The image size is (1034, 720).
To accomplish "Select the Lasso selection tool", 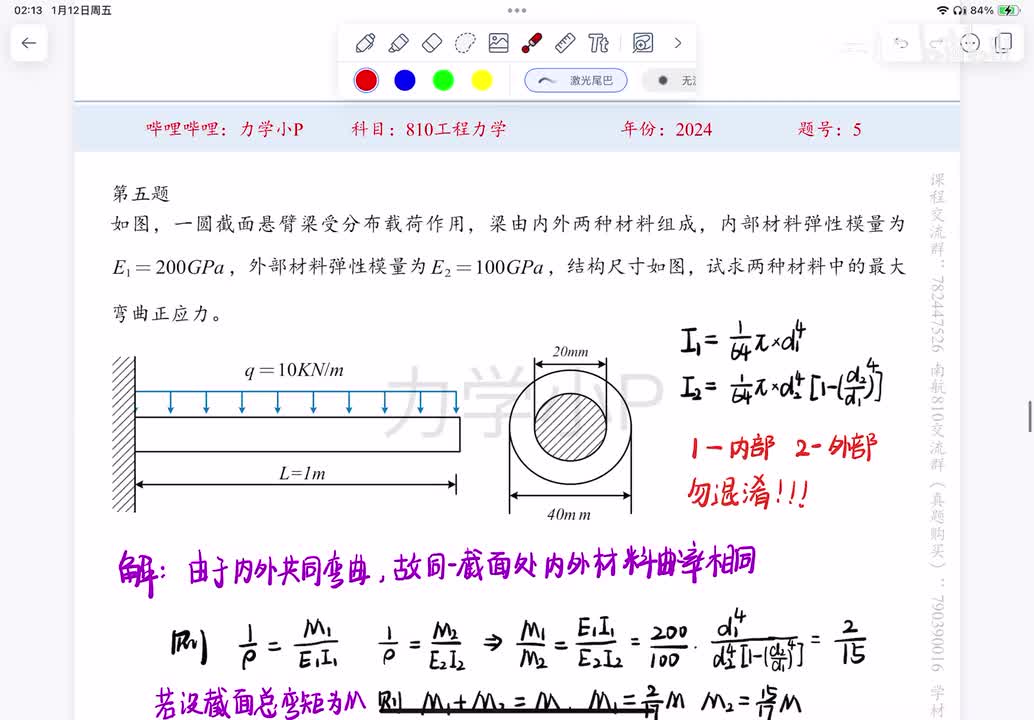I will click(465, 44).
